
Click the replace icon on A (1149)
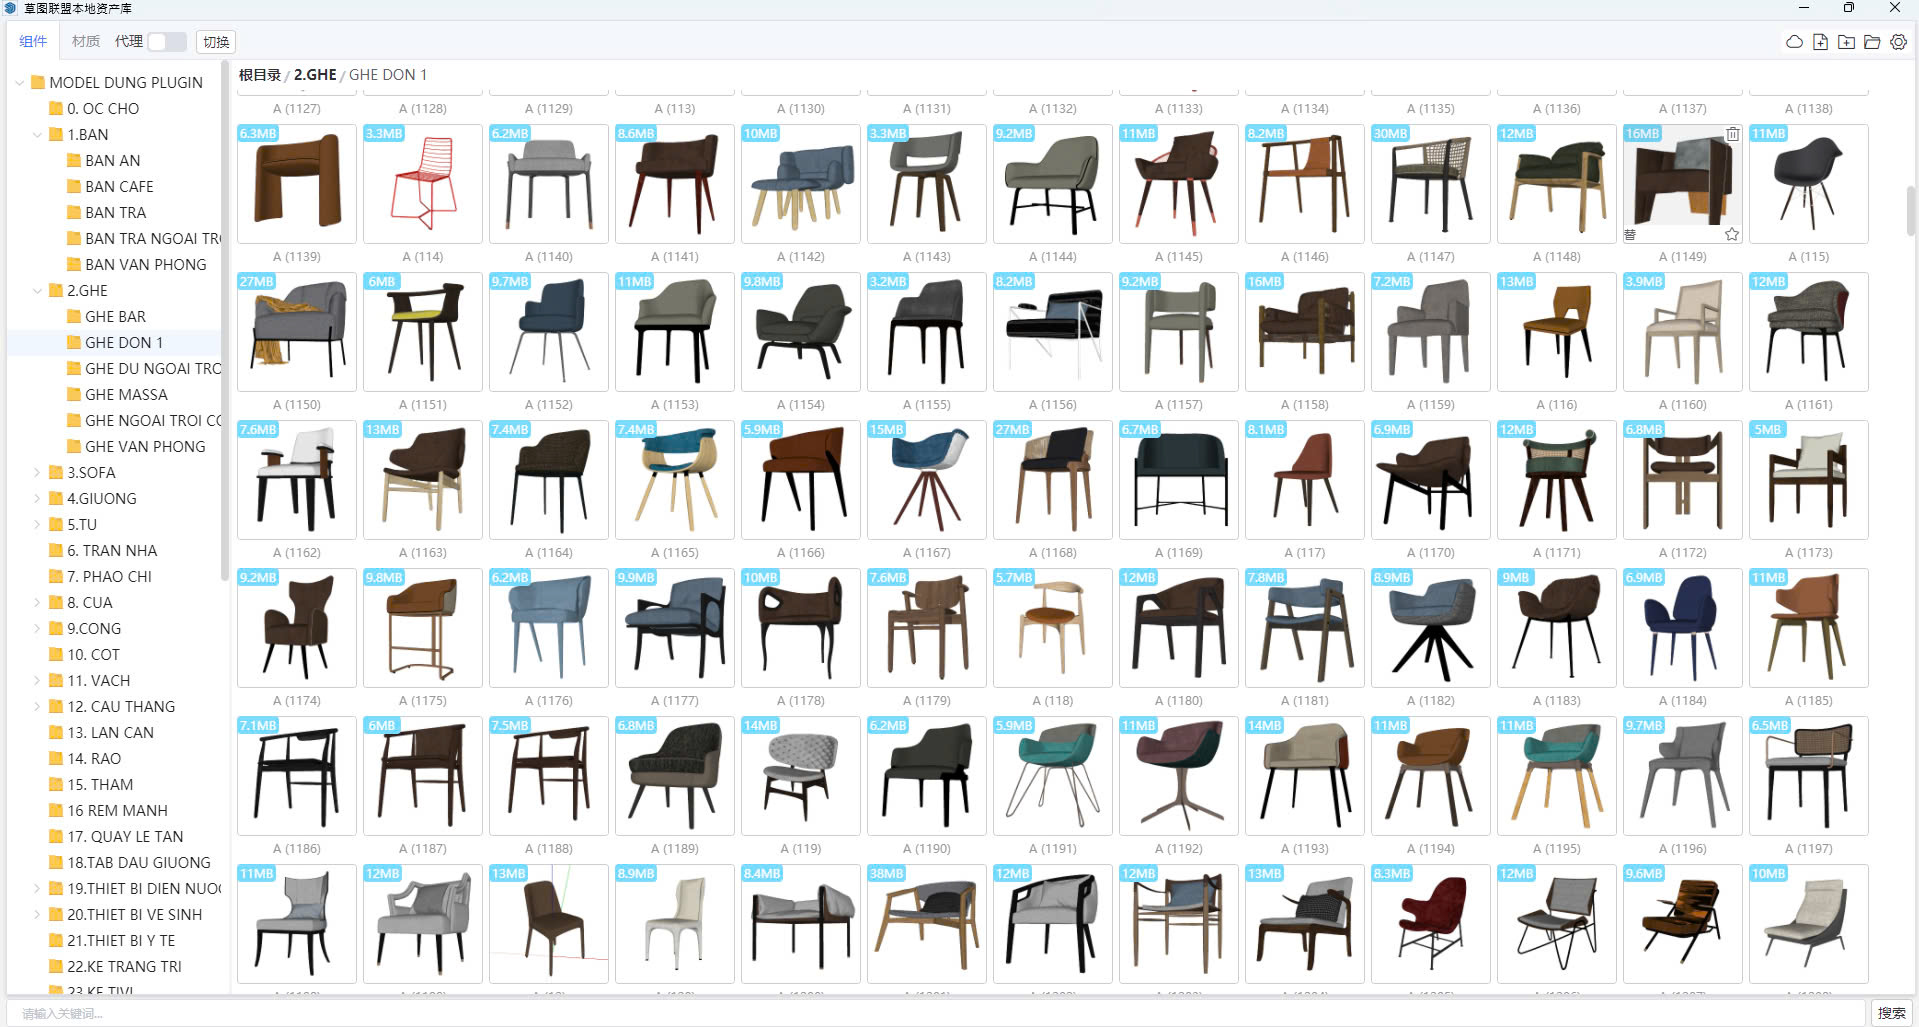tap(1631, 234)
